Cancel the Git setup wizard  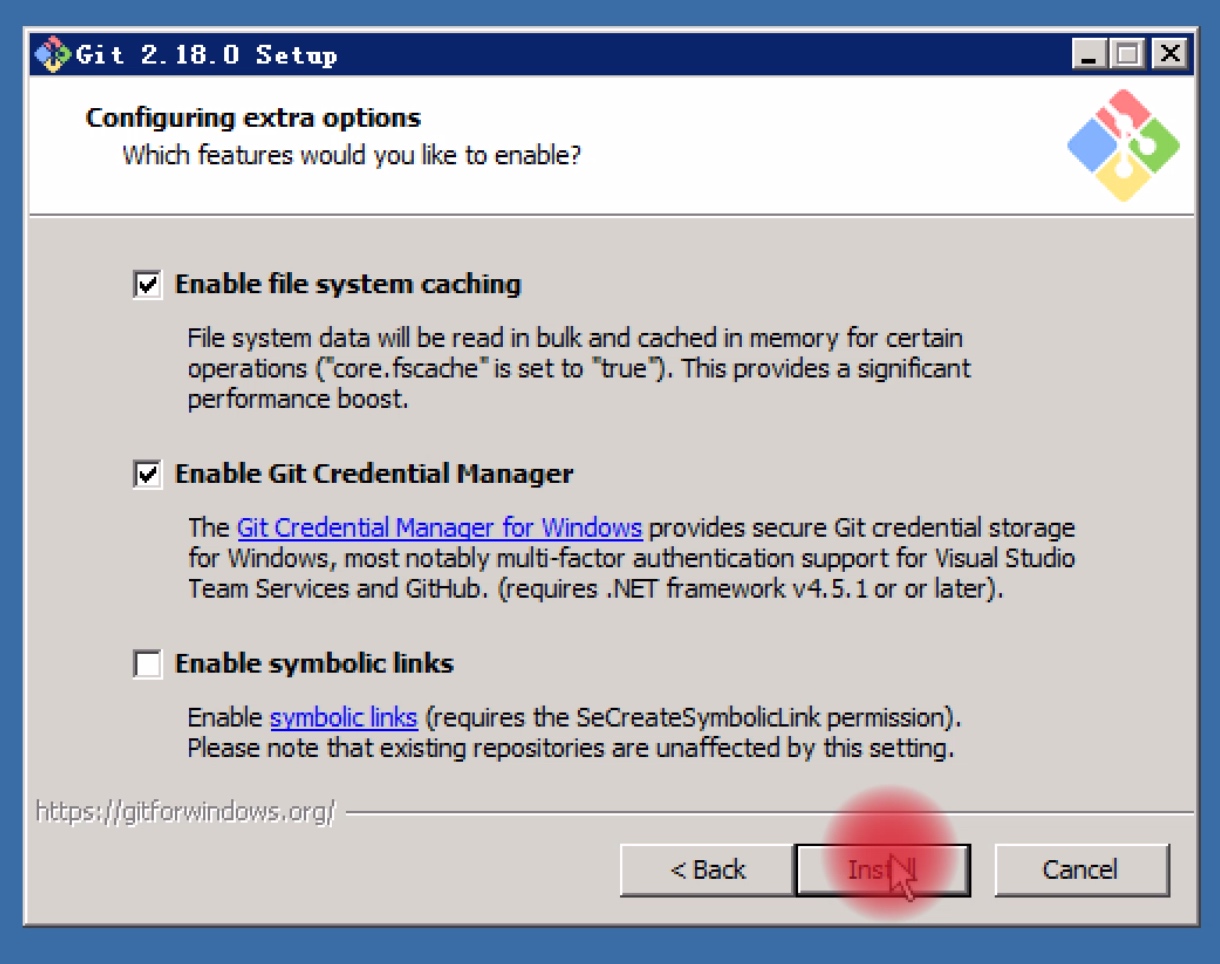(x=1081, y=870)
